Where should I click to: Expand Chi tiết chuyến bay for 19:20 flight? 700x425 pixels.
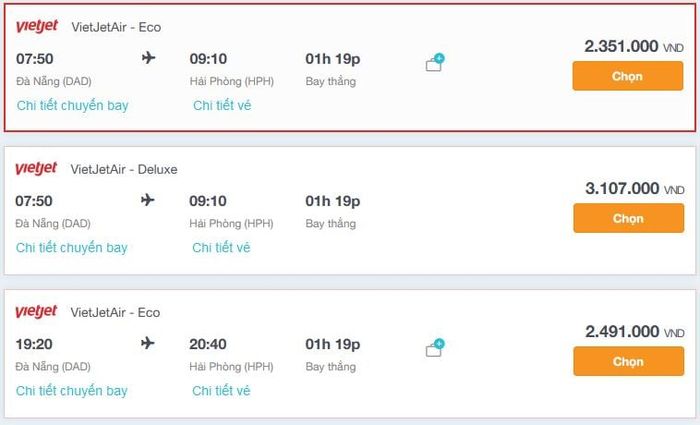click(x=72, y=391)
